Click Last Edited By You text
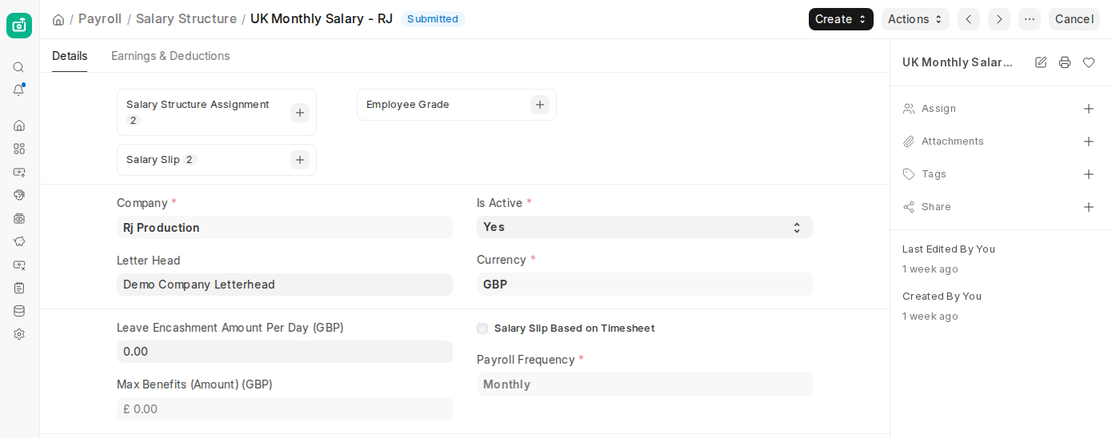The width and height of the screenshot is (1120, 438). 949,249
